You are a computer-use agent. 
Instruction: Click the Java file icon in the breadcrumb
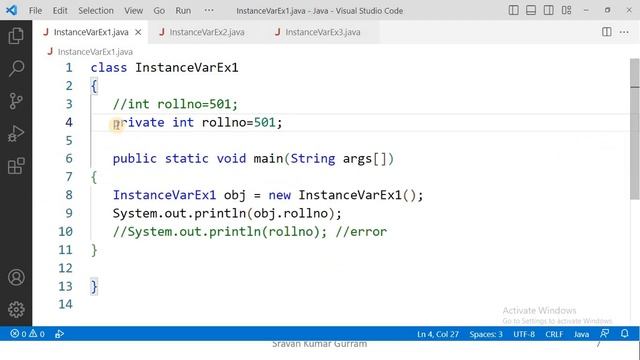(50, 51)
